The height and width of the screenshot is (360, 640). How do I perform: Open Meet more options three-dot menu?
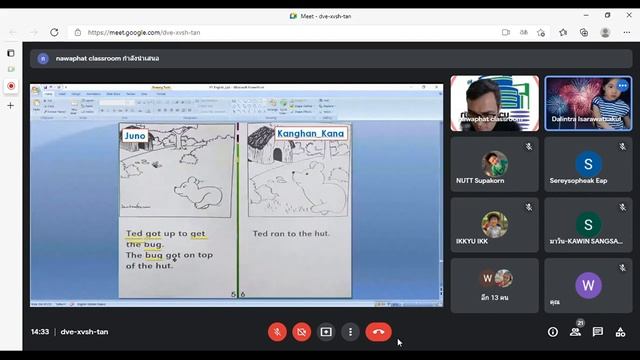(350, 332)
